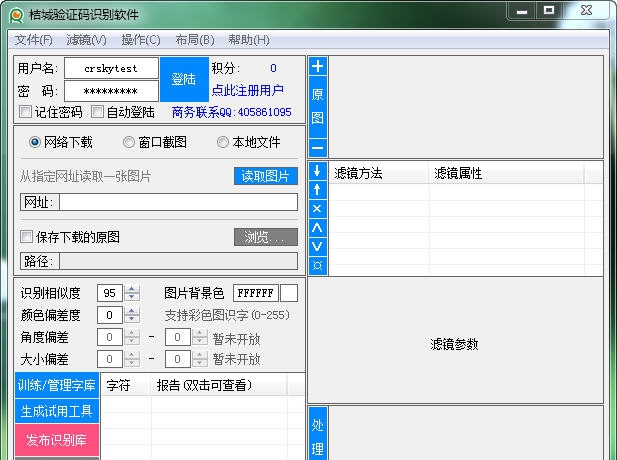Open the 滤镜(V) menu
This screenshot has width=617, height=460.
click(x=86, y=40)
